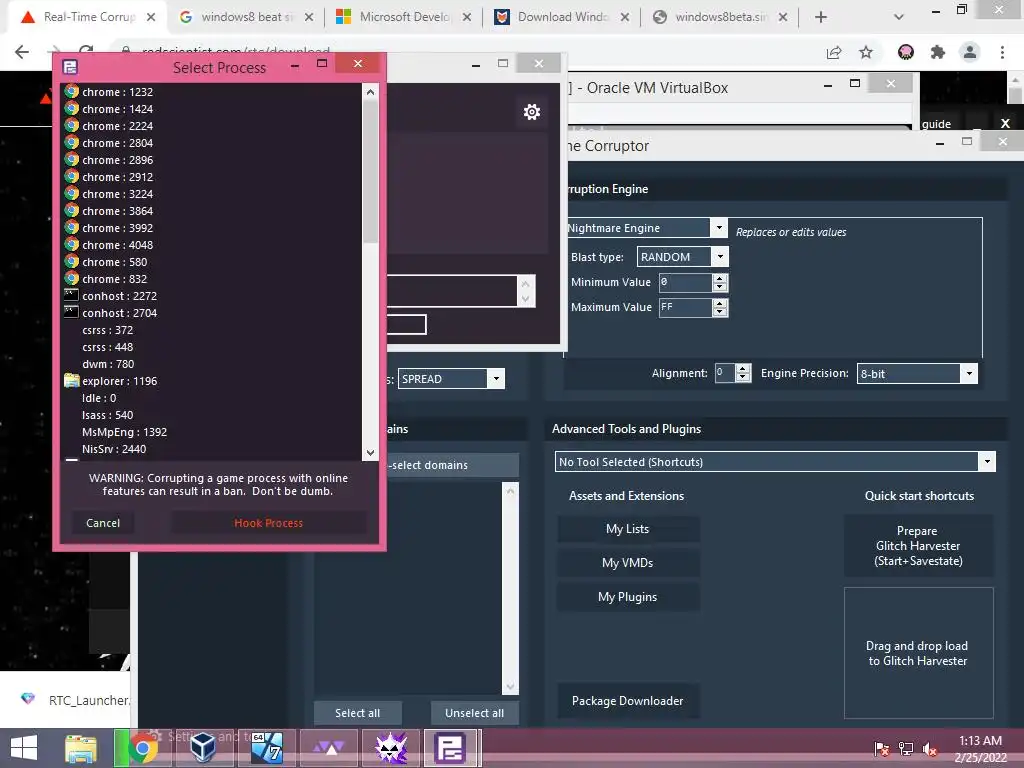1024x768 pixels.
Task: Open Chrome extensions puzzle icon
Action: coord(938,52)
